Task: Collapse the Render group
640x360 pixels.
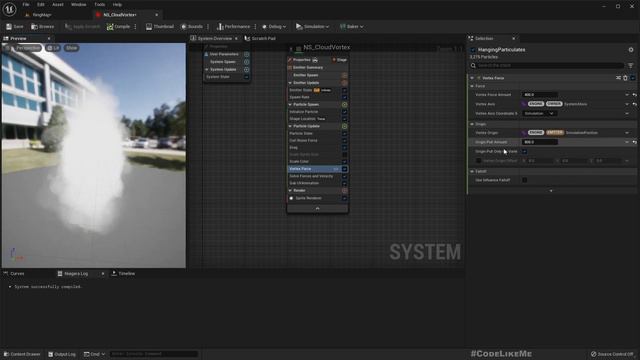Action: (x=290, y=190)
